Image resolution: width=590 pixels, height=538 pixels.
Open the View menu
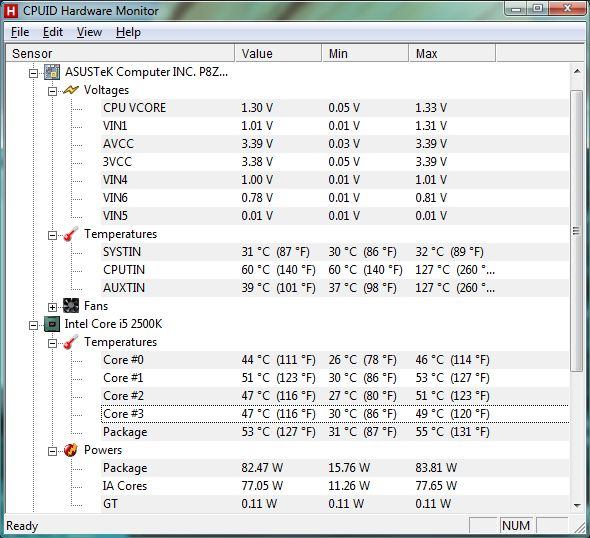pos(89,32)
